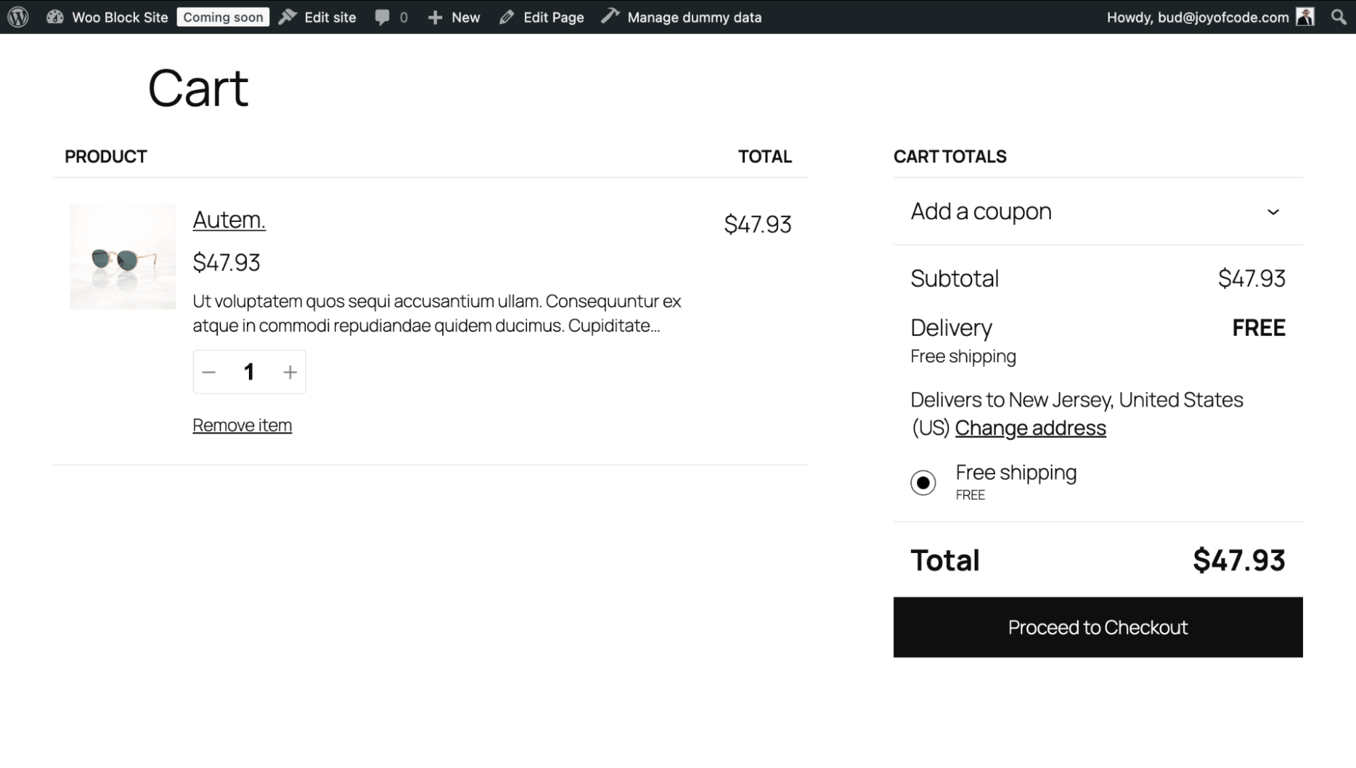Screen dimensions: 1356x768
Task: Open Manage dummy data tool icon
Action: 607,16
